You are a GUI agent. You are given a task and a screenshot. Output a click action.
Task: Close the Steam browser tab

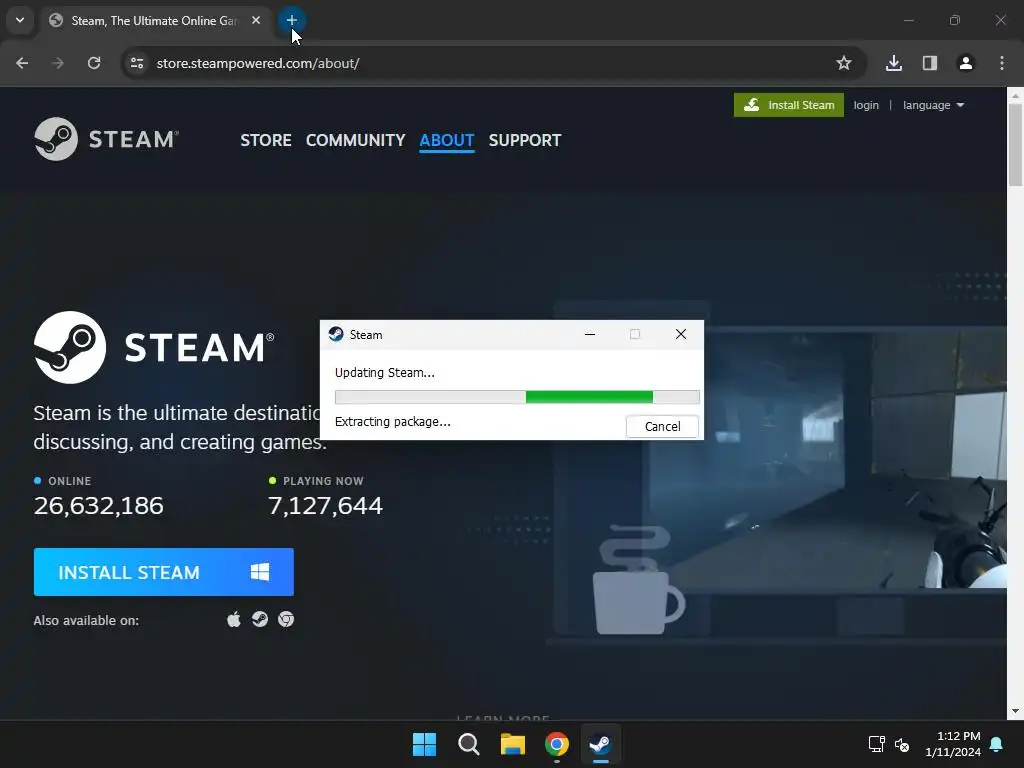coord(256,20)
